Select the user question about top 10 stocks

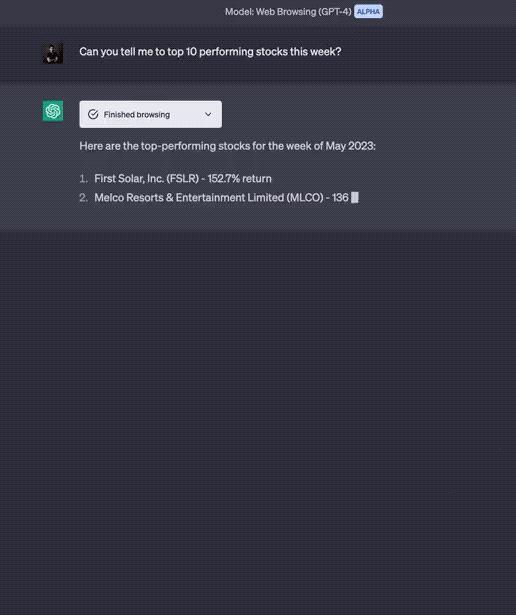(x=210, y=51)
